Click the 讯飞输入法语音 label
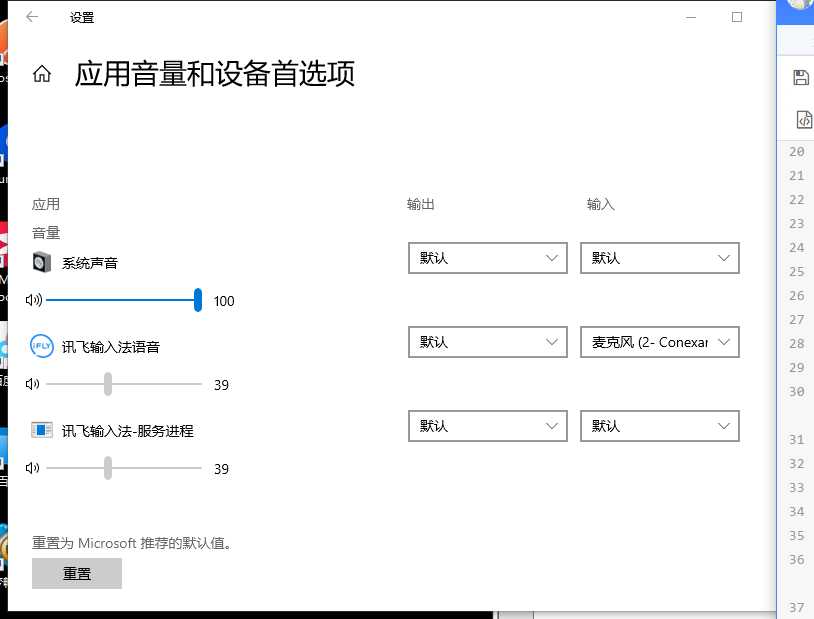This screenshot has height=619, width=814. (111, 347)
